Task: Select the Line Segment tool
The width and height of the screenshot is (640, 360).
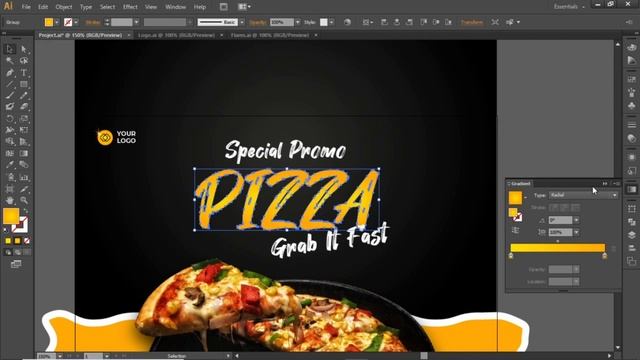Action: 10,84
